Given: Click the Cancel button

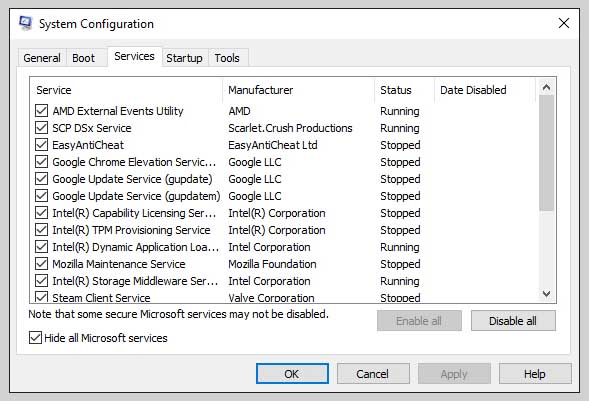Looking at the screenshot, I should click(373, 374).
